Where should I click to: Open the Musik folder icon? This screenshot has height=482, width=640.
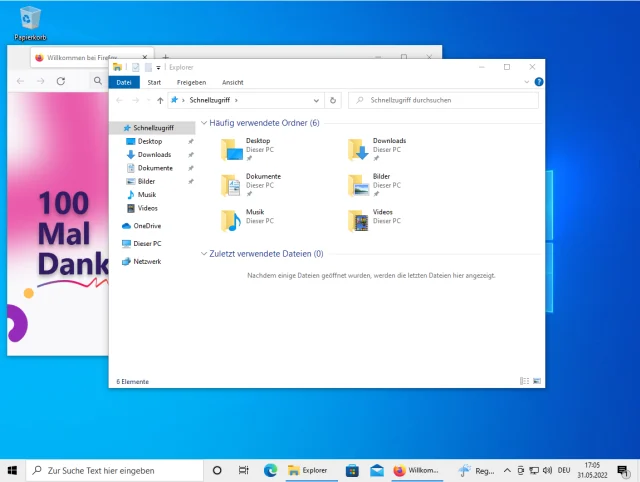click(232, 220)
